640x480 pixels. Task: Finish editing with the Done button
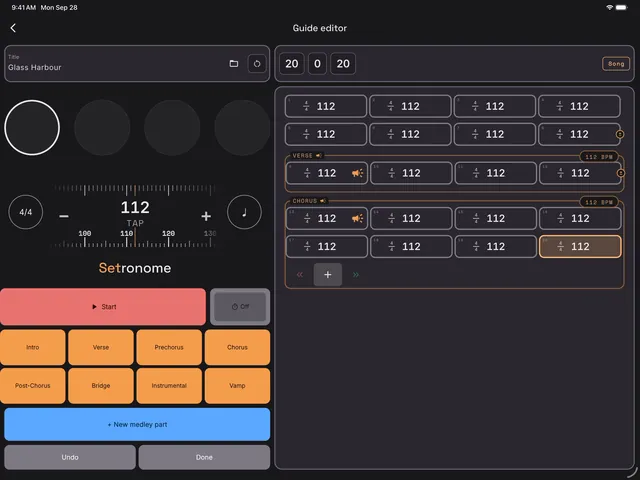click(x=204, y=457)
